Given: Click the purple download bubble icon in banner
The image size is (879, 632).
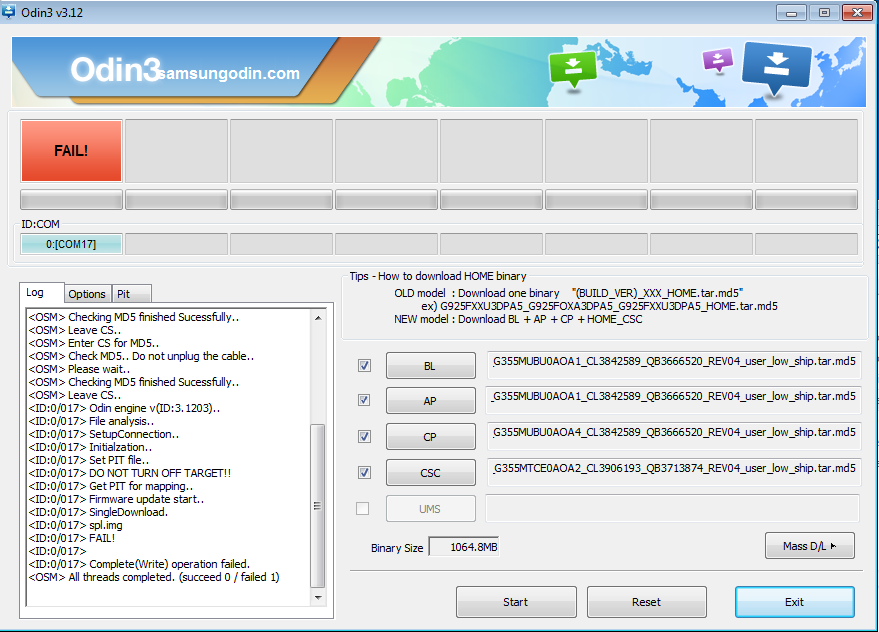Looking at the screenshot, I should pos(717,60).
